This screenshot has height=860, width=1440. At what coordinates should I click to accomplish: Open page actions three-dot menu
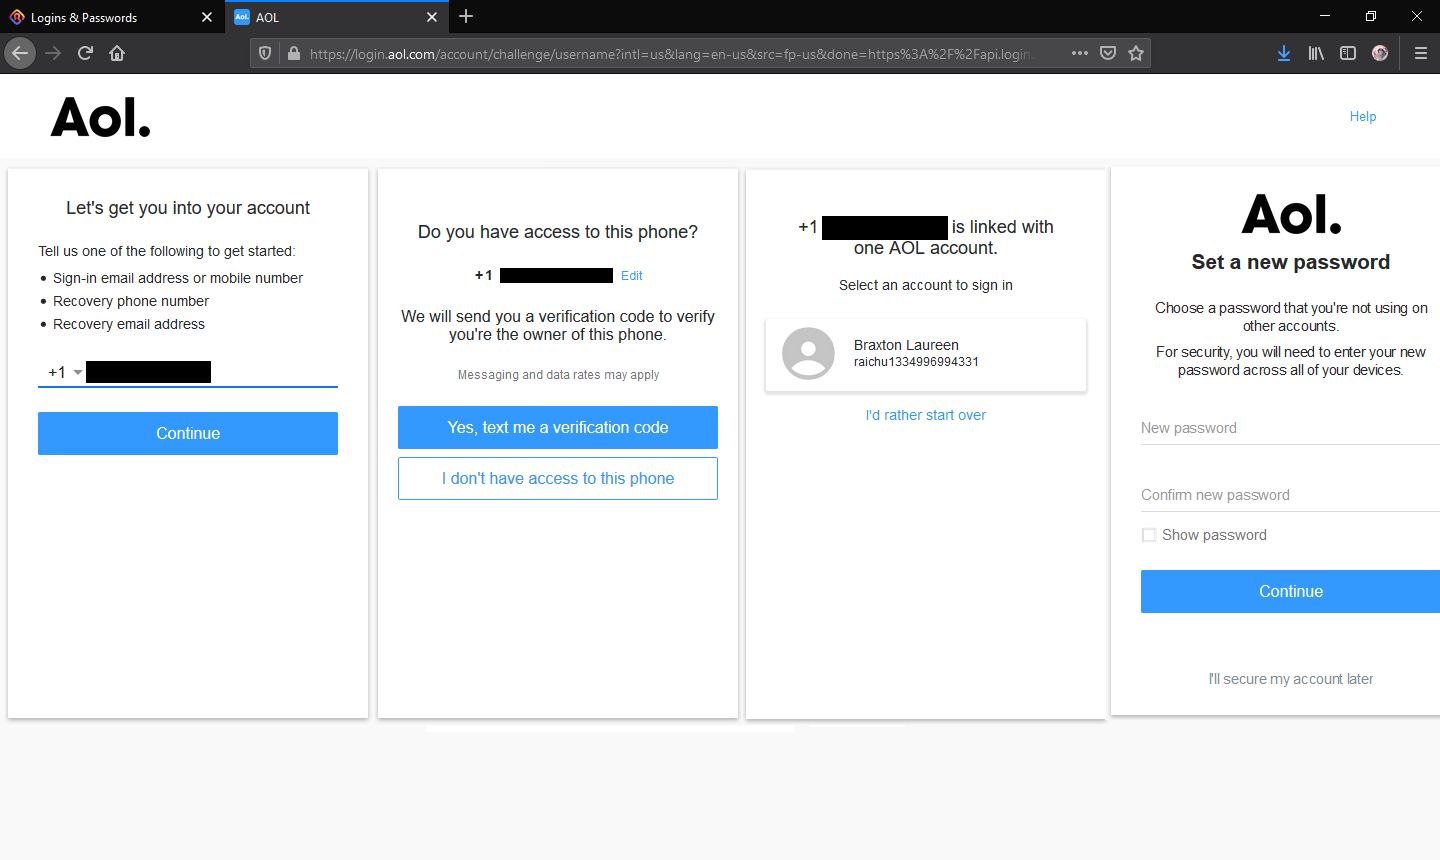tap(1080, 53)
